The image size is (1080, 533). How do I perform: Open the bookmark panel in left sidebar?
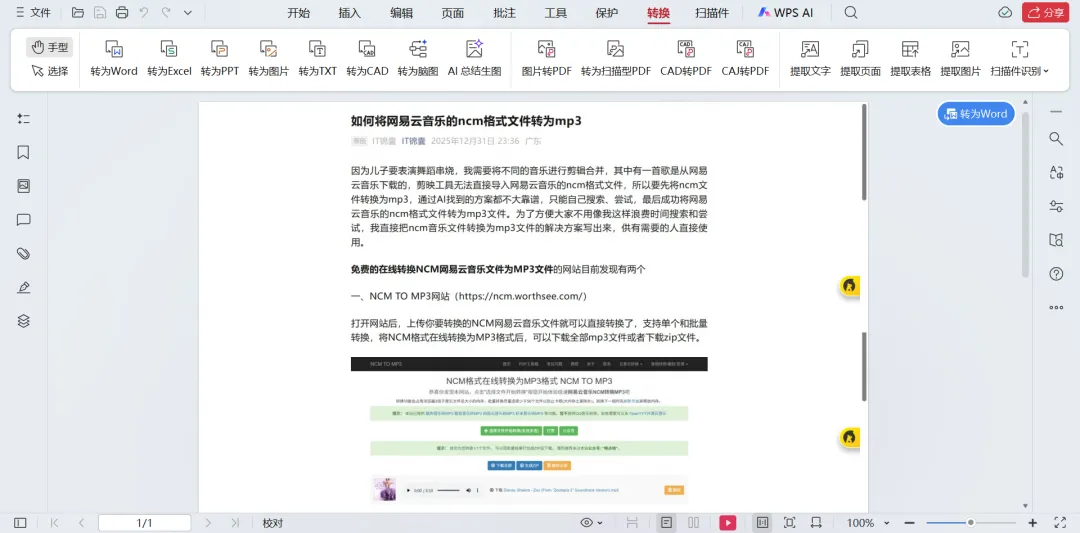[23, 152]
